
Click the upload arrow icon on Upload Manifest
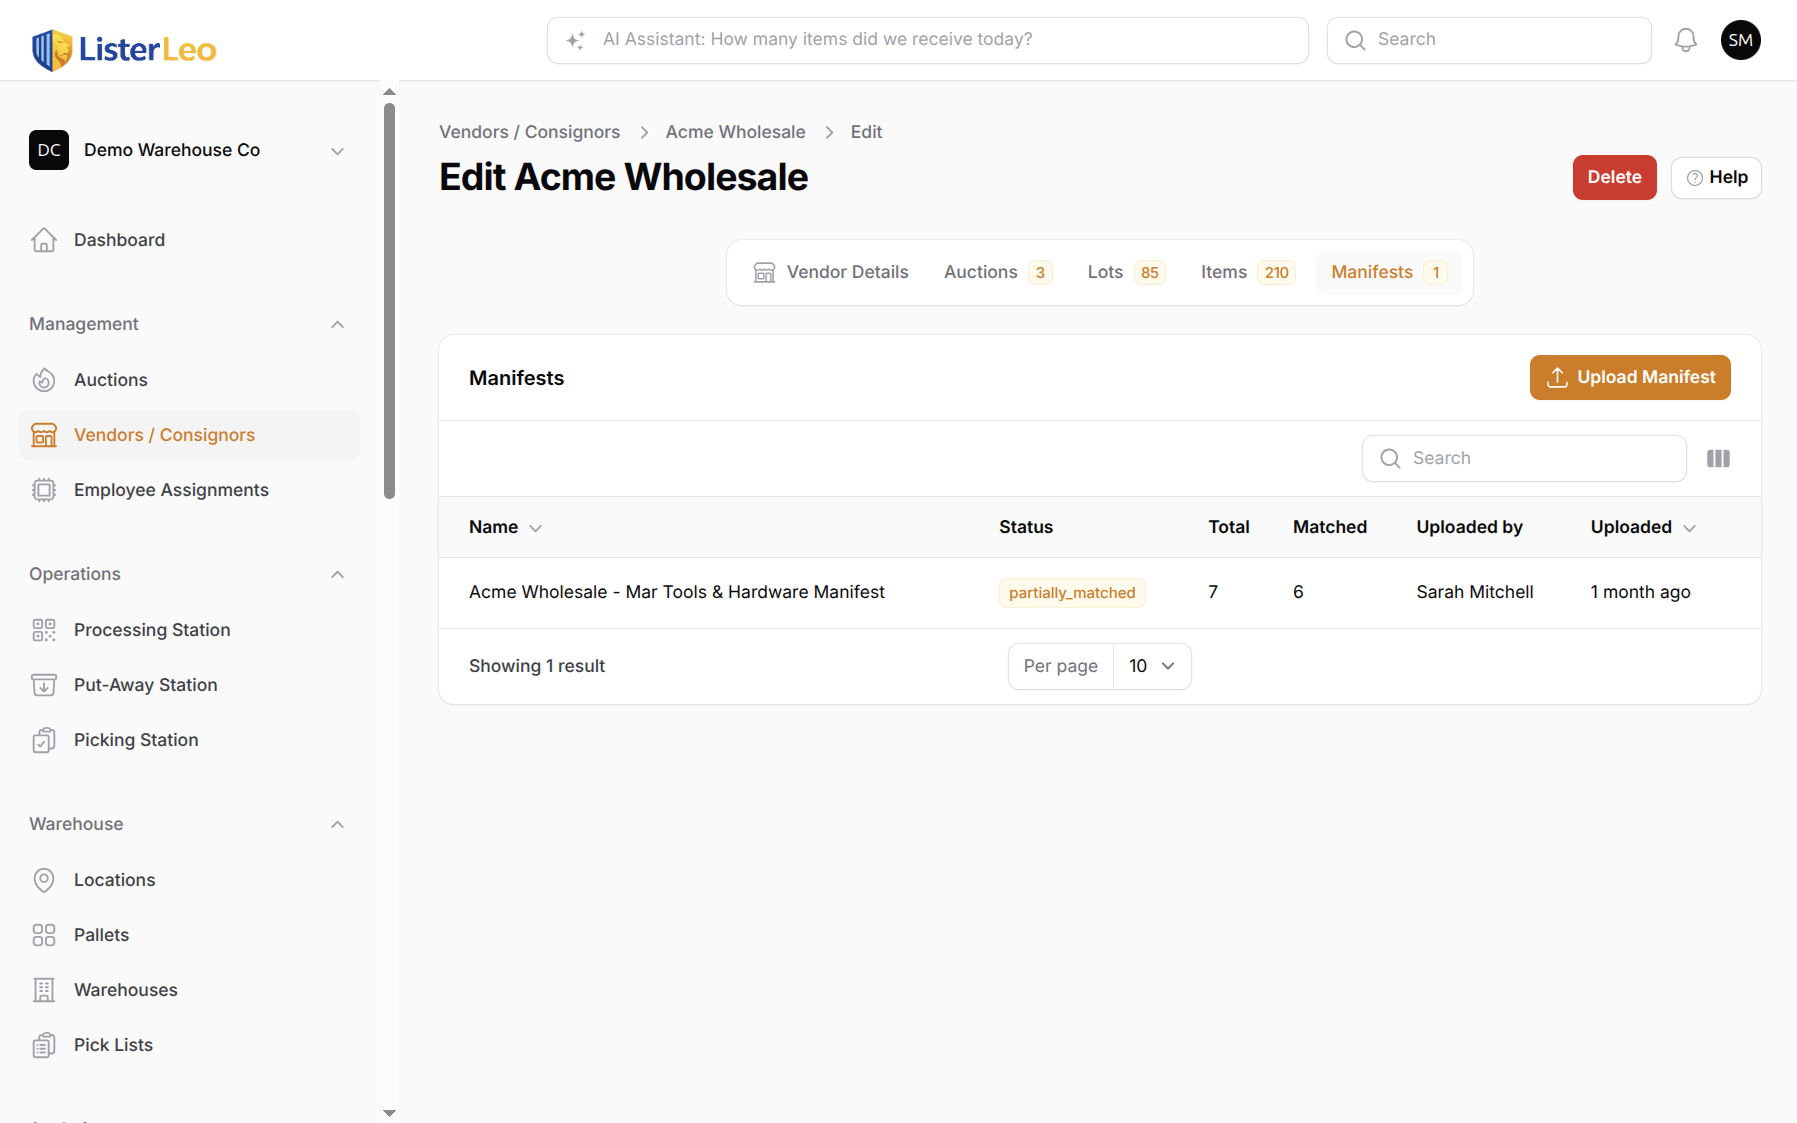point(1557,377)
